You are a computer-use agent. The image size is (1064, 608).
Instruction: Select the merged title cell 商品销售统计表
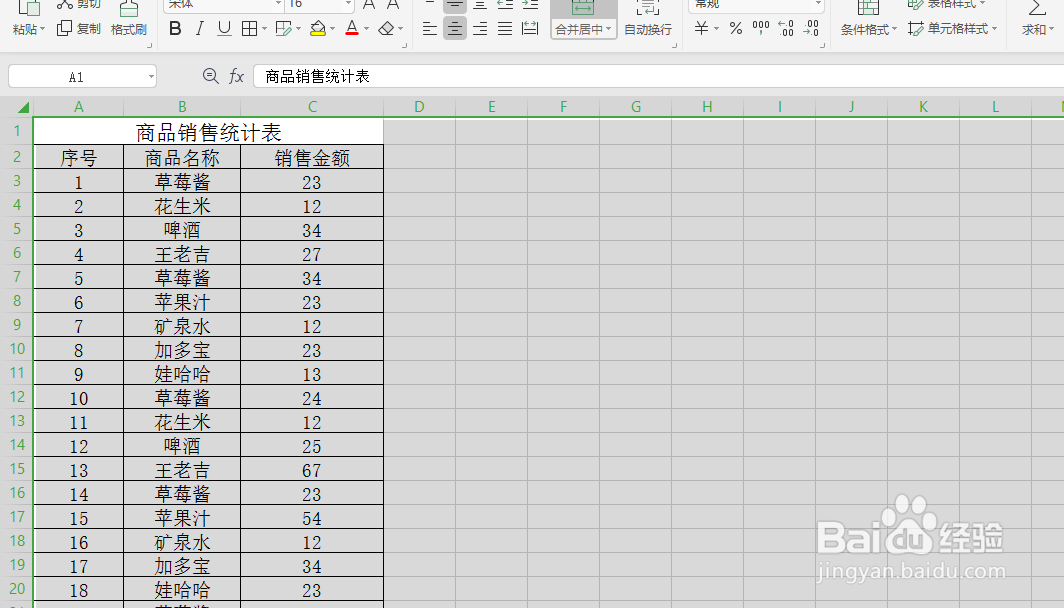[x=208, y=132]
